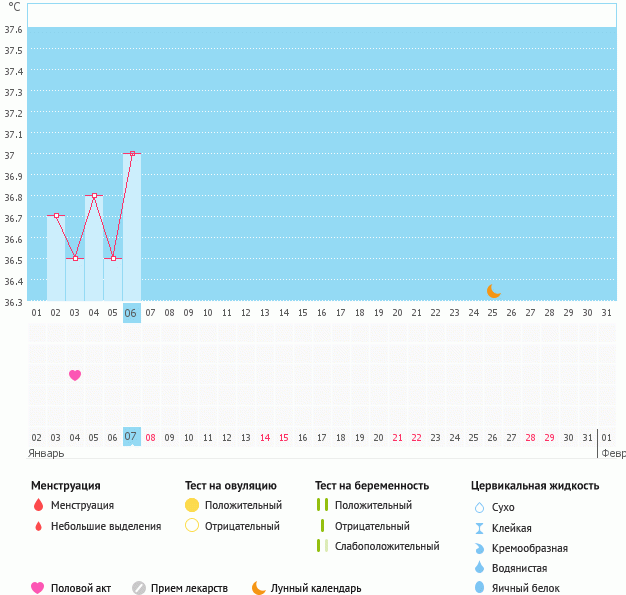This screenshot has height=595, width=626.
Task: Click the pink heart marker on the chart
Action: (x=75, y=375)
